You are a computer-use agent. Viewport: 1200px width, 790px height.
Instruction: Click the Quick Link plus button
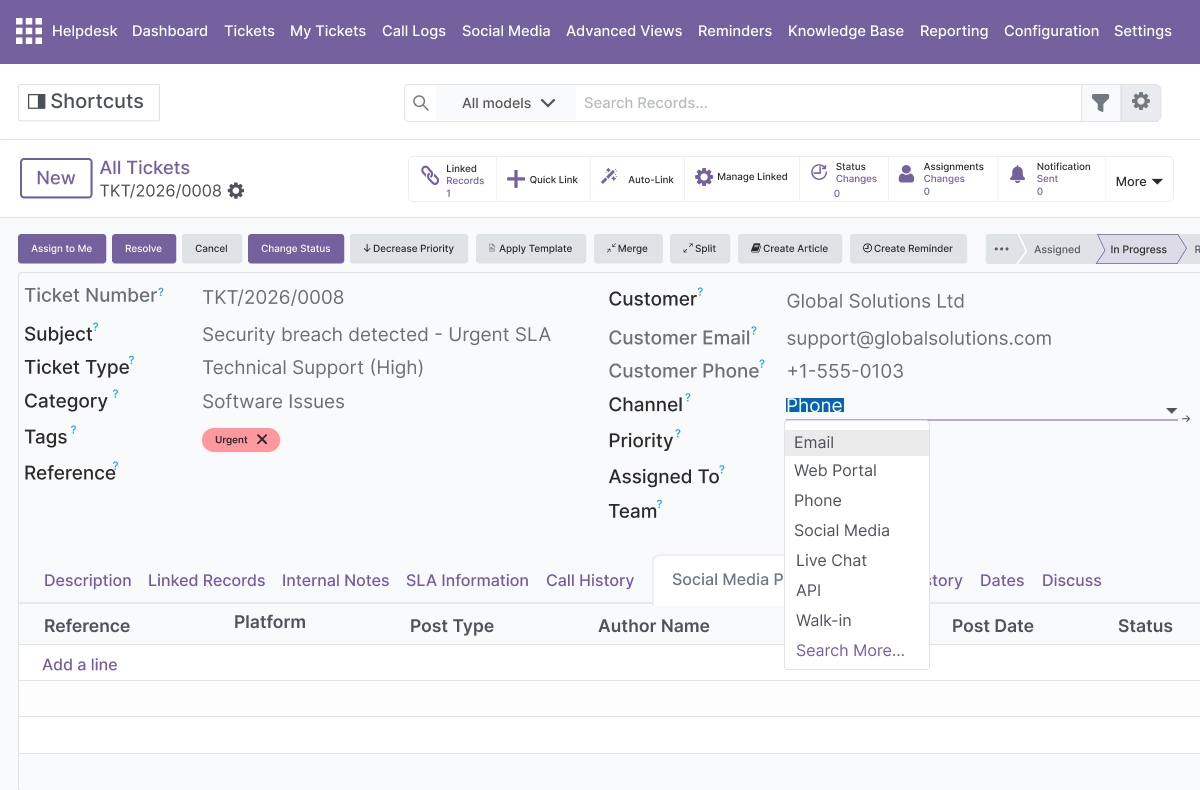click(x=543, y=179)
